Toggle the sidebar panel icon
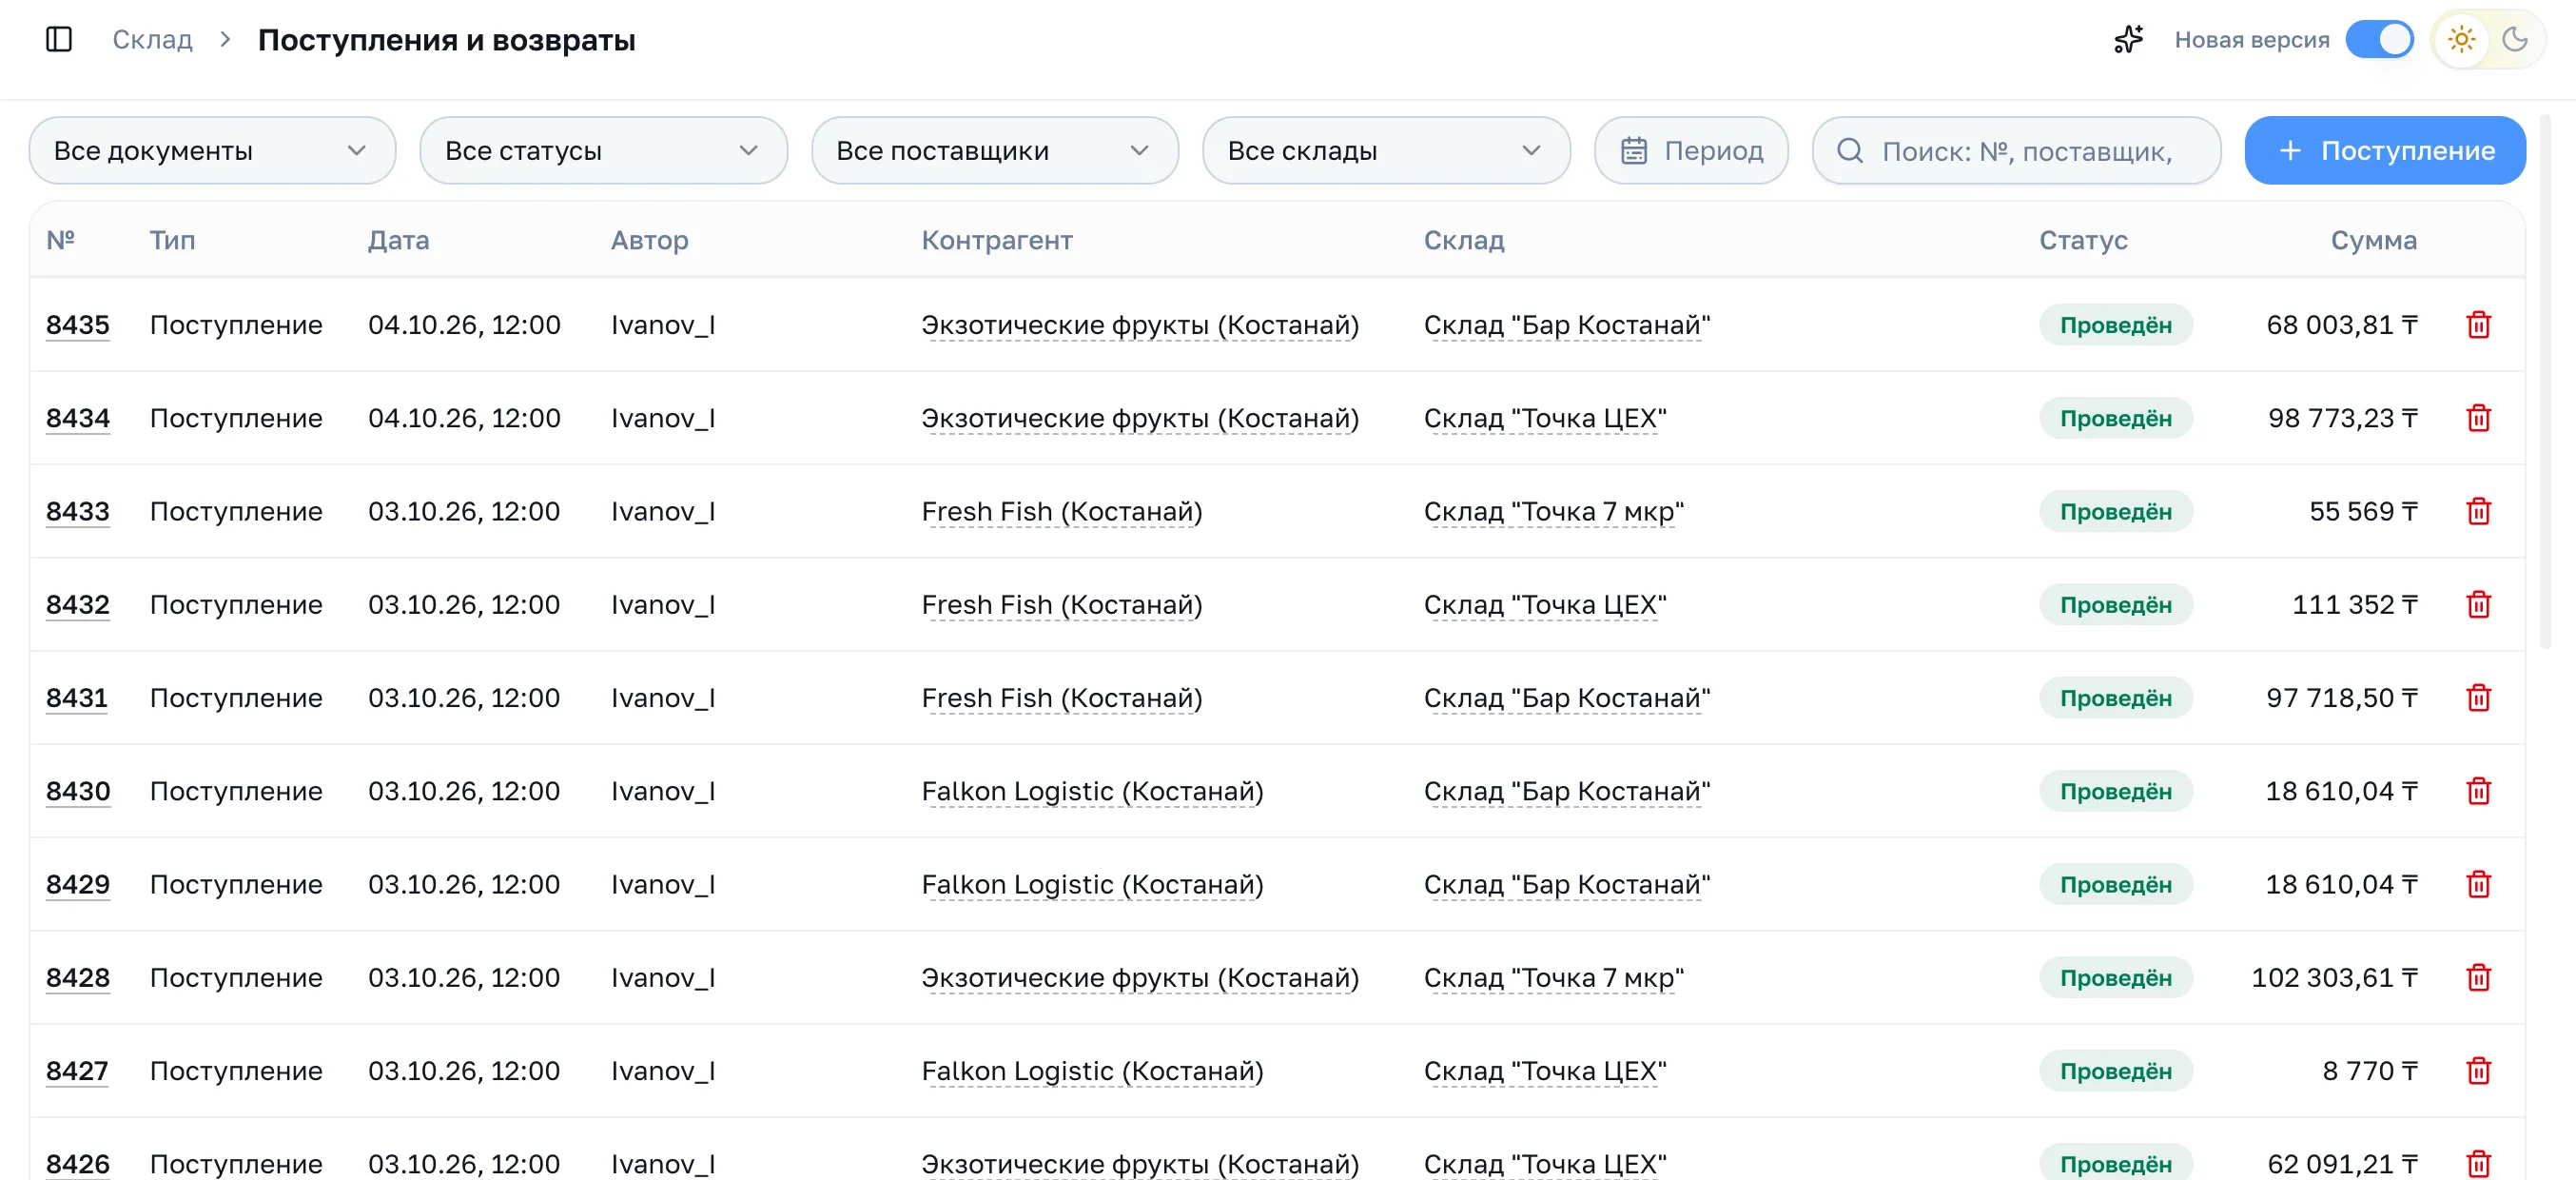The height and width of the screenshot is (1180, 2576). point(59,40)
